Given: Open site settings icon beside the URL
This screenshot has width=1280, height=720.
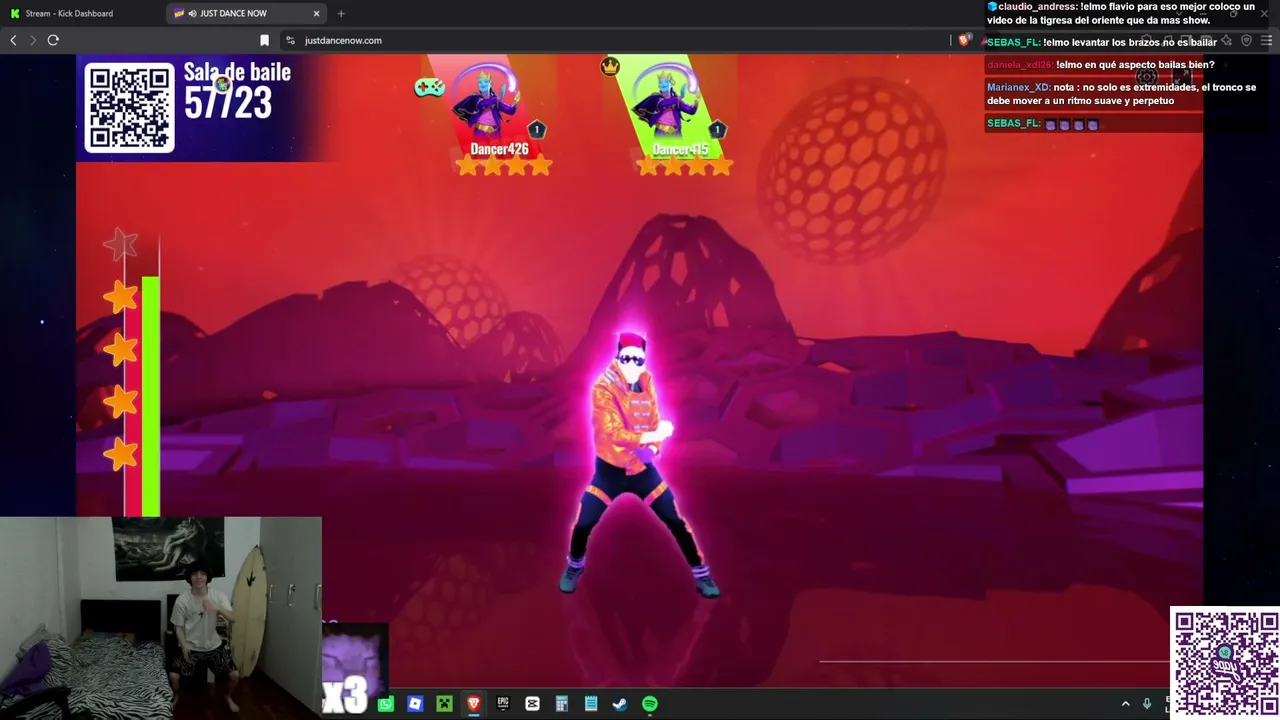Looking at the screenshot, I should [290, 40].
